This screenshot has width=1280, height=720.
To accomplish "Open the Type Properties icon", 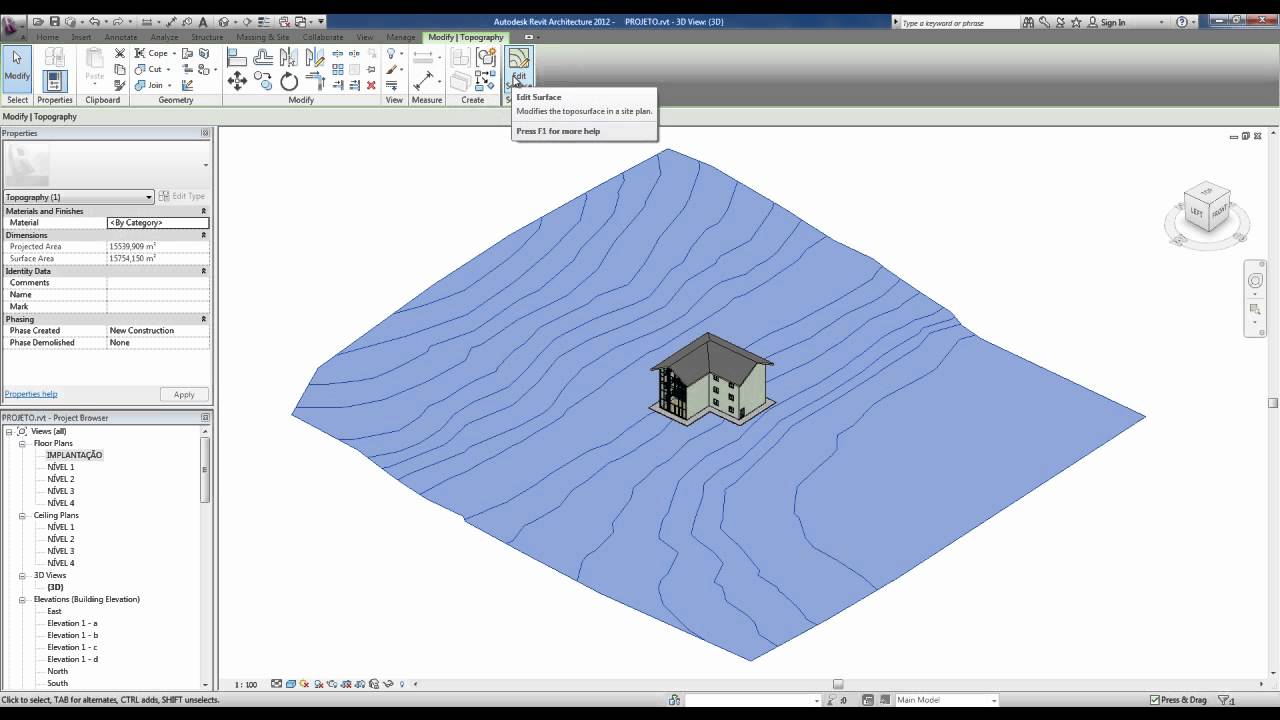I will 55,57.
